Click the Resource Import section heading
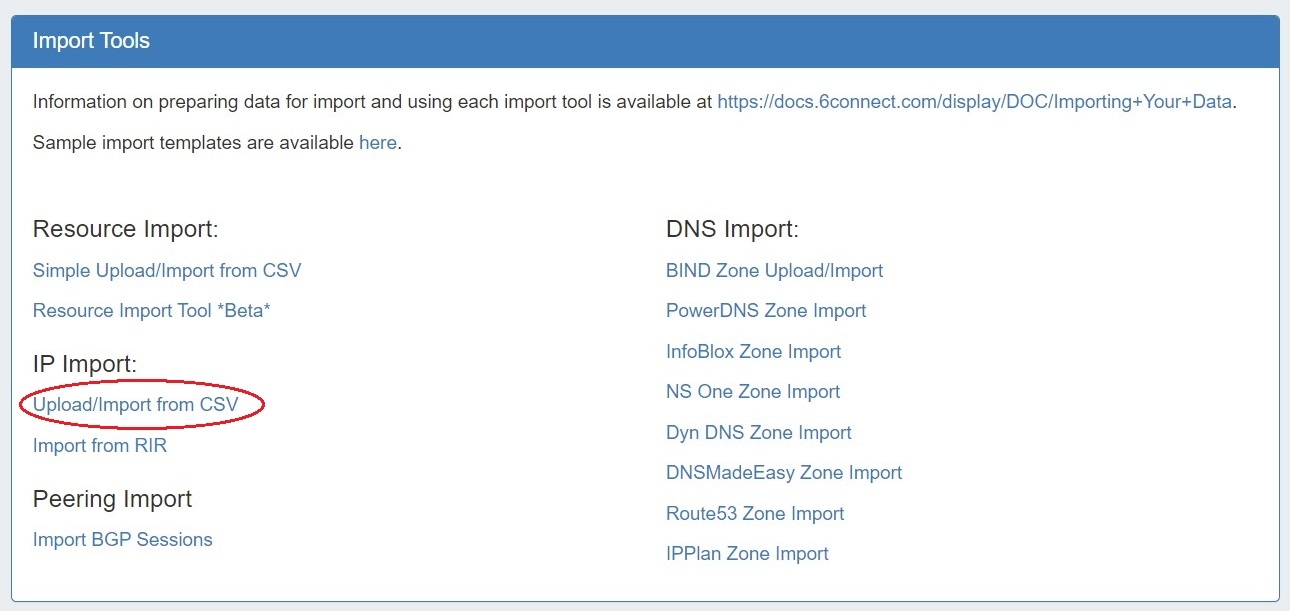The height and width of the screenshot is (611, 1290). pos(125,229)
